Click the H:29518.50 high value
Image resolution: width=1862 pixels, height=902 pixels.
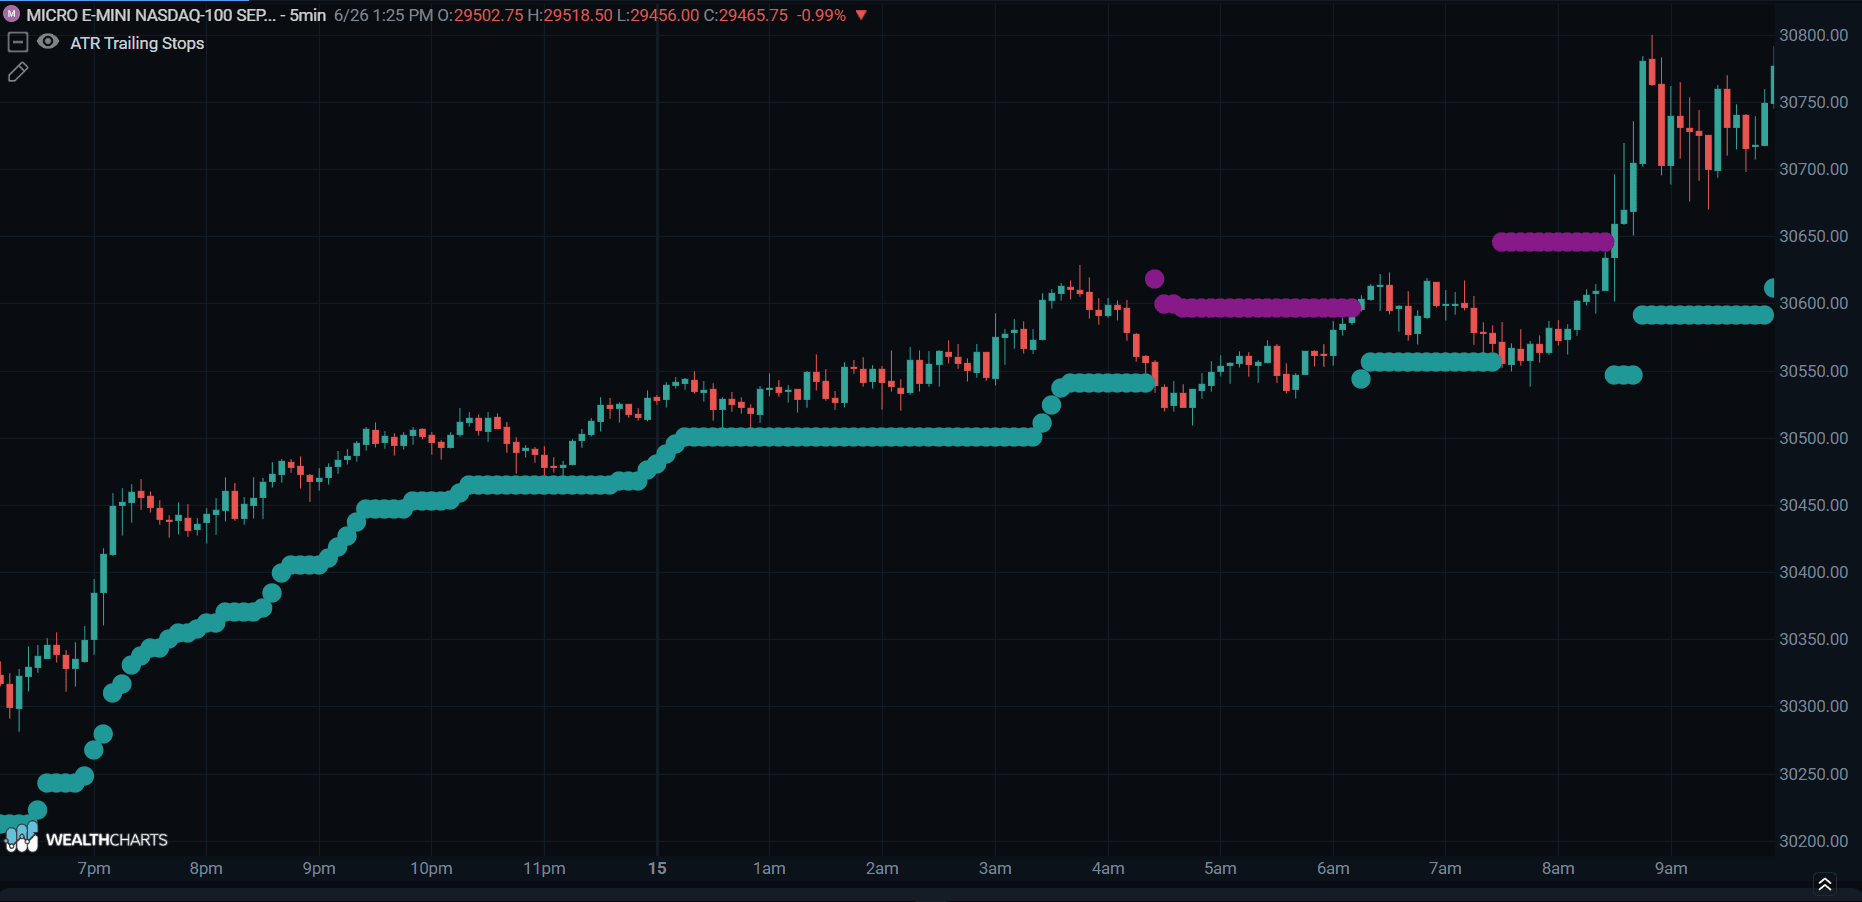(570, 15)
